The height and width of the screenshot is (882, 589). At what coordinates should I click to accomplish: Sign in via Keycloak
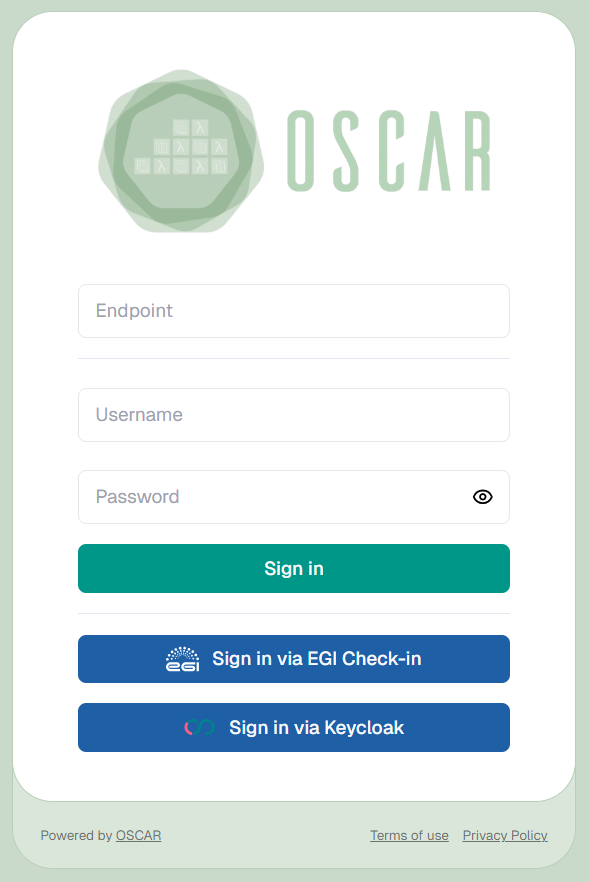(294, 727)
